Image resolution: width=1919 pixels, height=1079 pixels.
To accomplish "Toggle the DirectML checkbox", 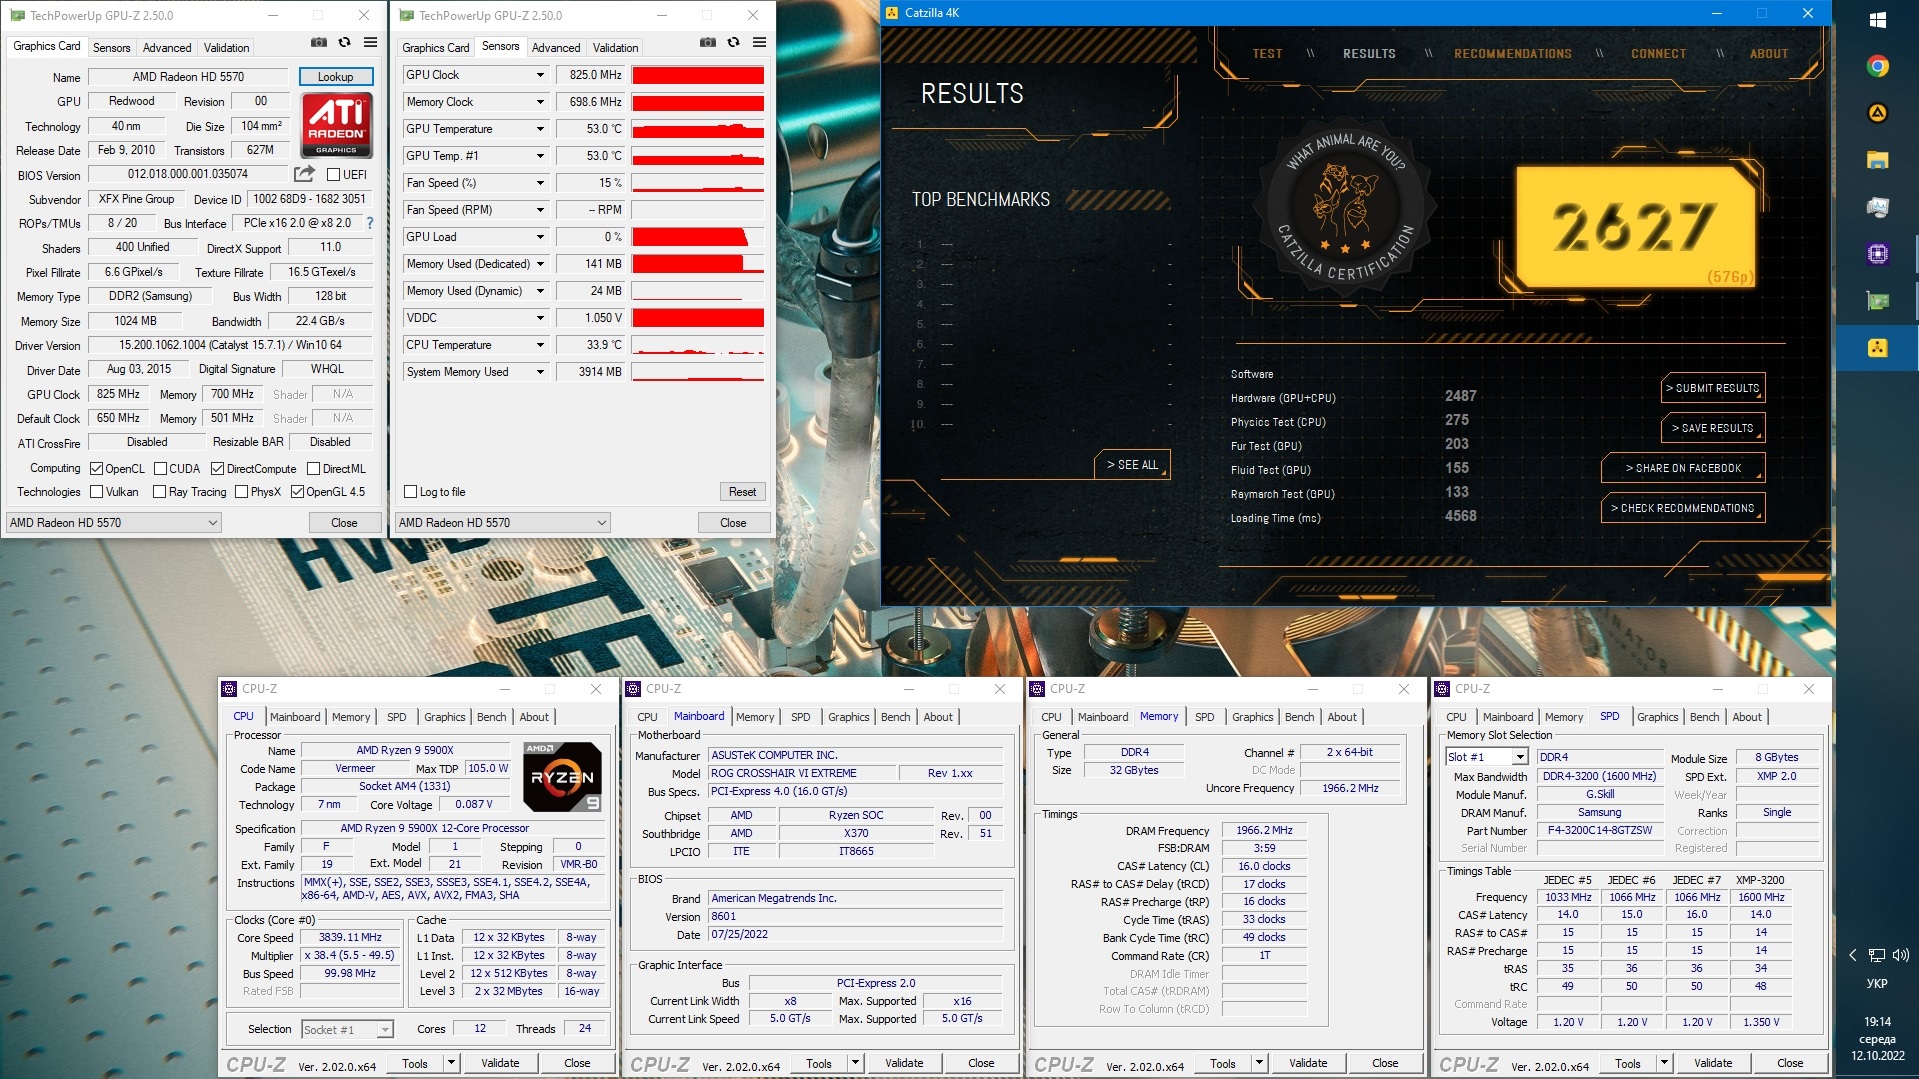I will pyautogui.click(x=314, y=469).
